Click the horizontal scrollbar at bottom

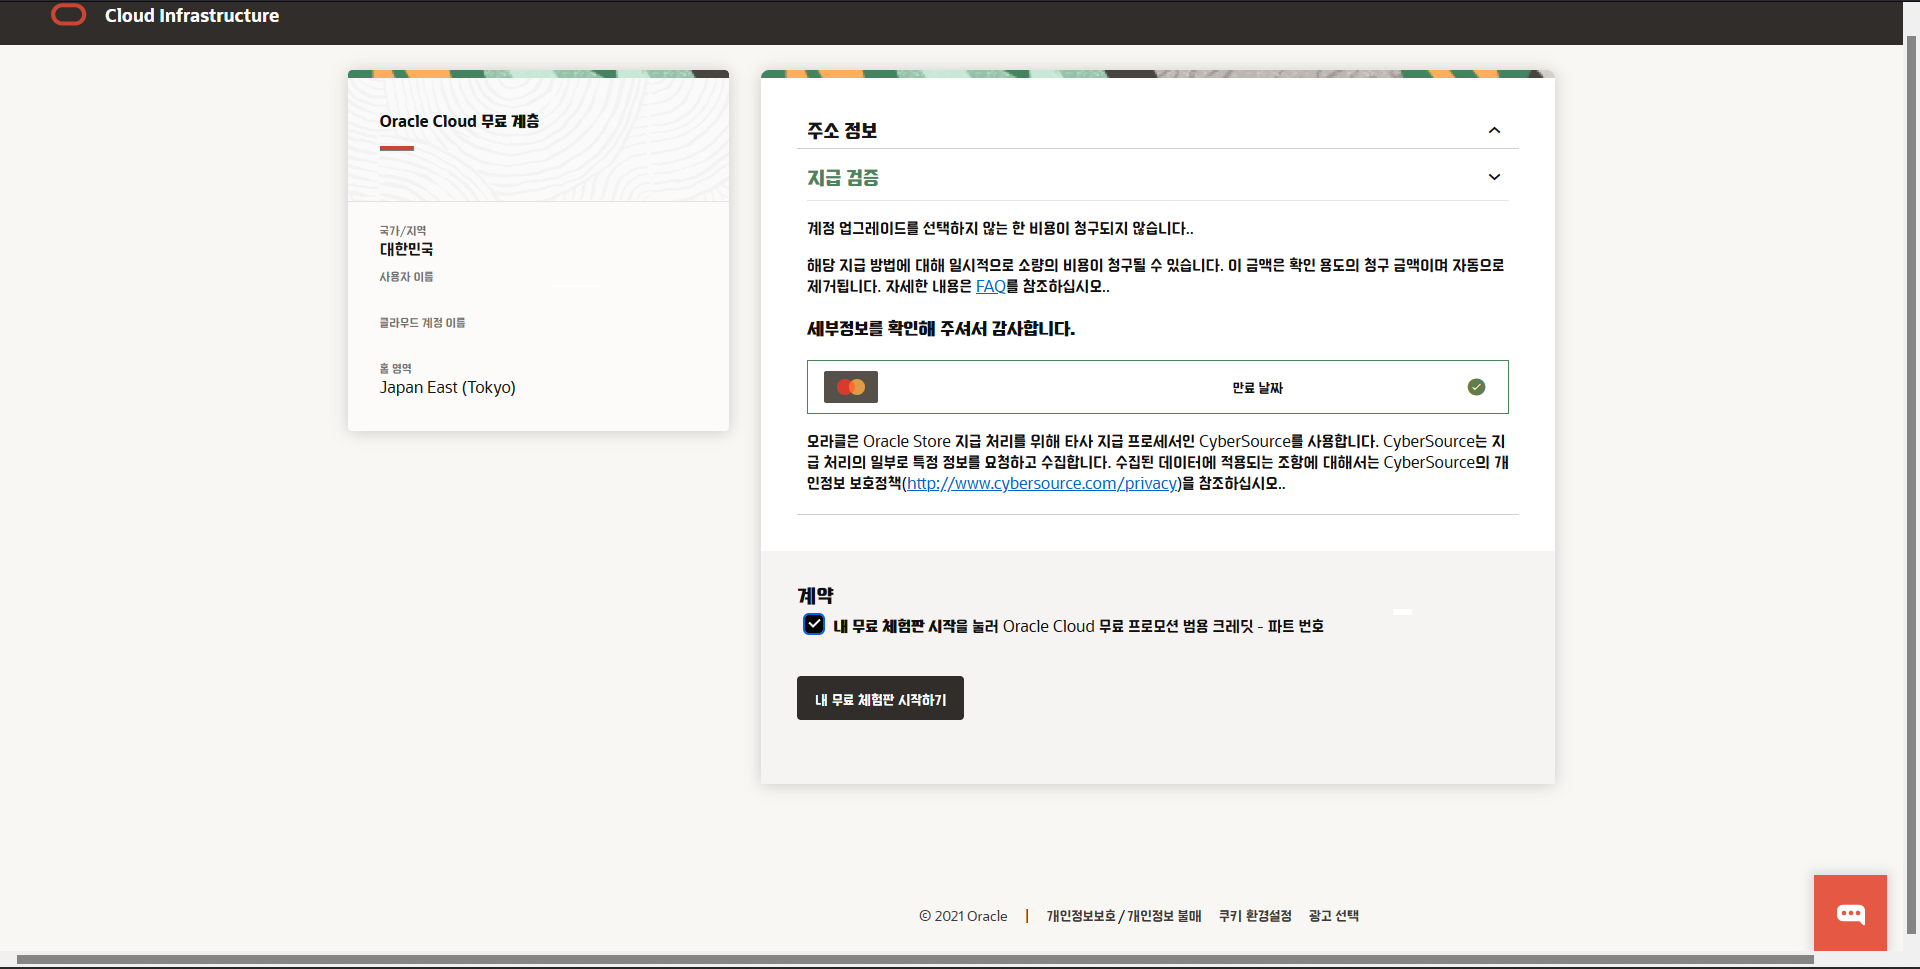click(915, 960)
